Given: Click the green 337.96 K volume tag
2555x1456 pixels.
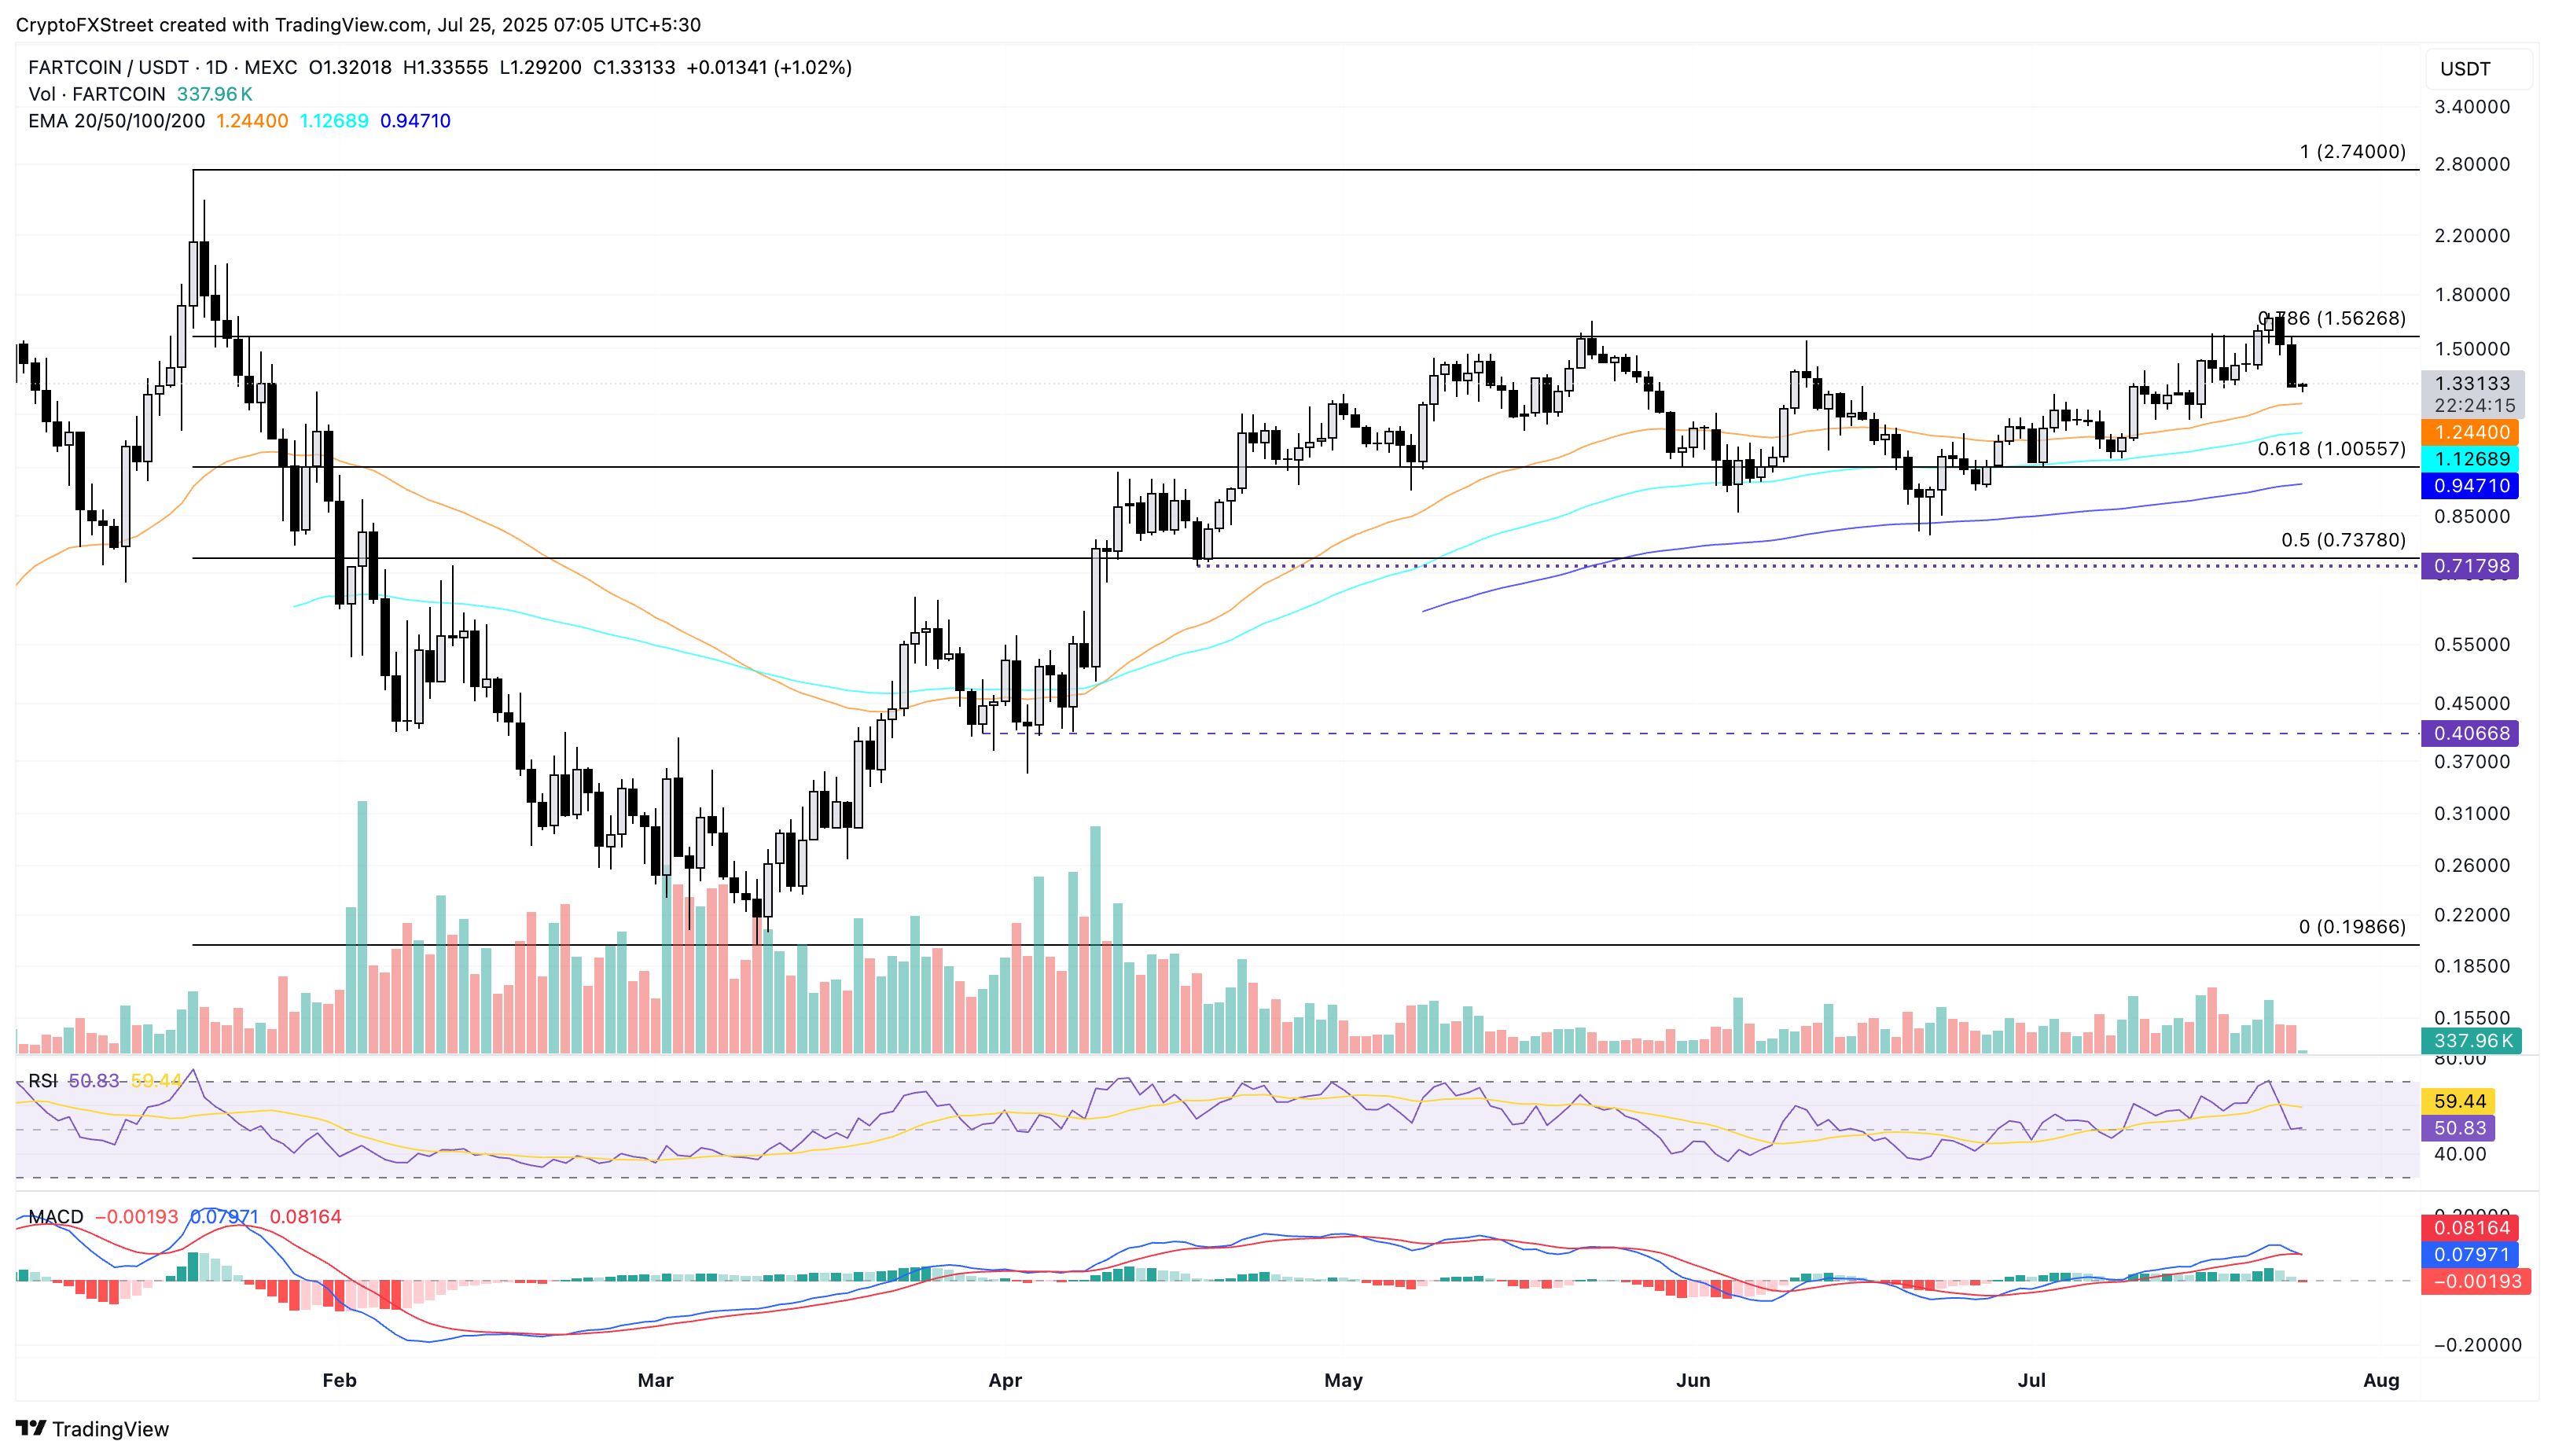Looking at the screenshot, I should (2470, 1041).
